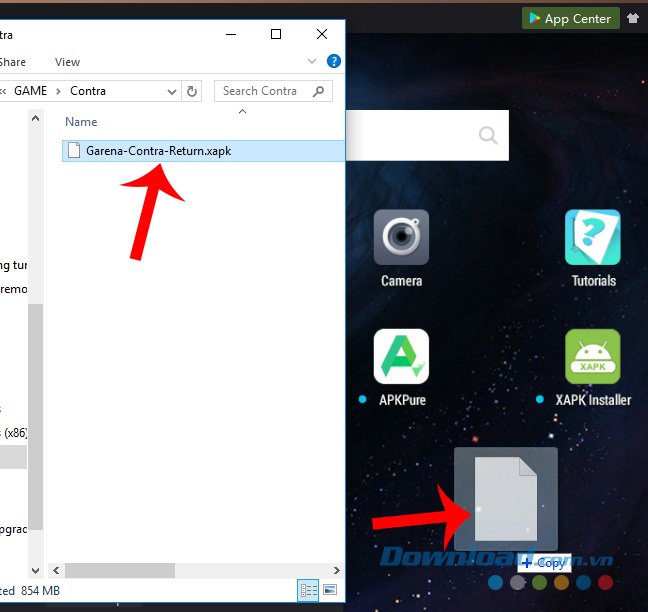648x612 pixels.
Task: Click the search magnifier in Explorer
Action: (x=318, y=91)
